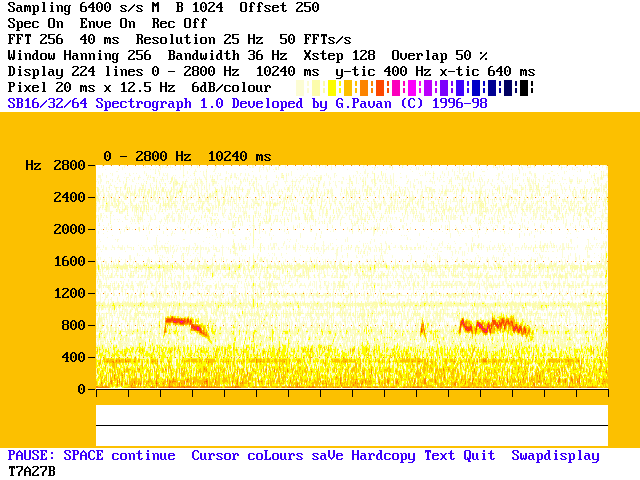Click the red-orange swatch in the colour scale

point(380,88)
